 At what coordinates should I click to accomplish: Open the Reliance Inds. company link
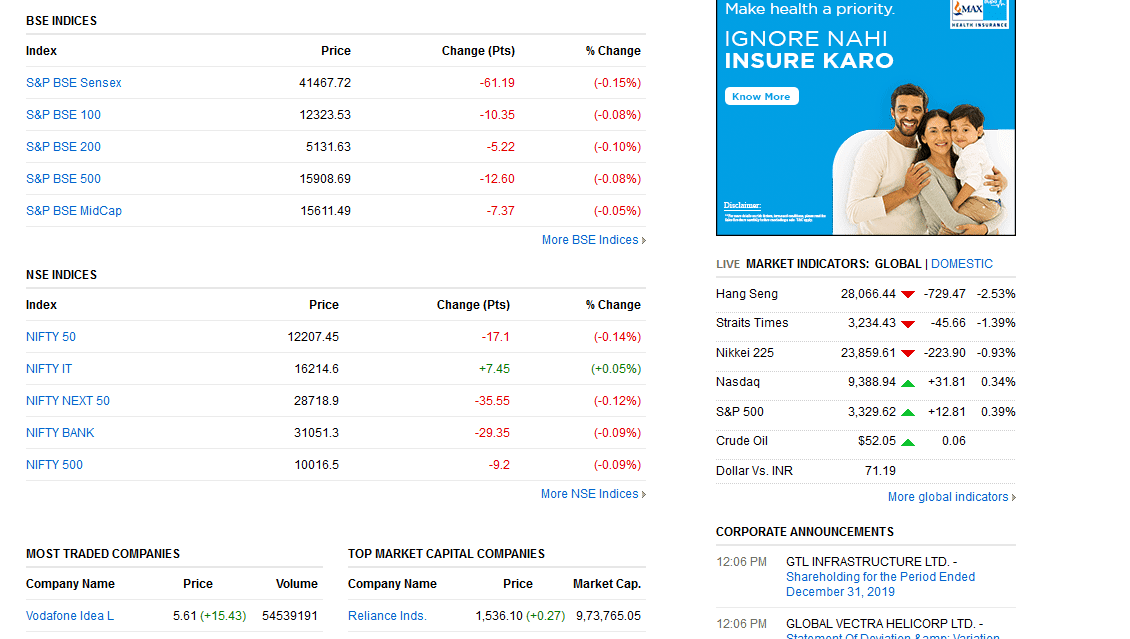pyautogui.click(x=387, y=616)
